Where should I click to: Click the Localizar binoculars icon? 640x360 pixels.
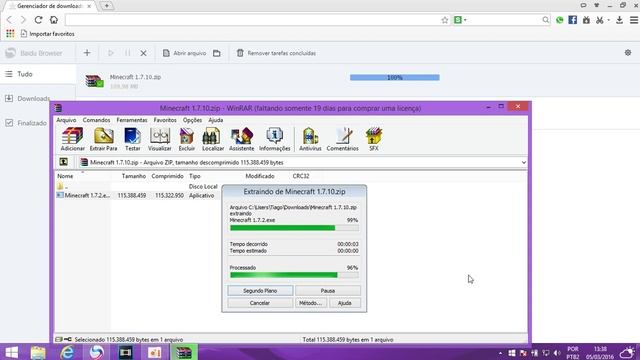tap(213, 139)
